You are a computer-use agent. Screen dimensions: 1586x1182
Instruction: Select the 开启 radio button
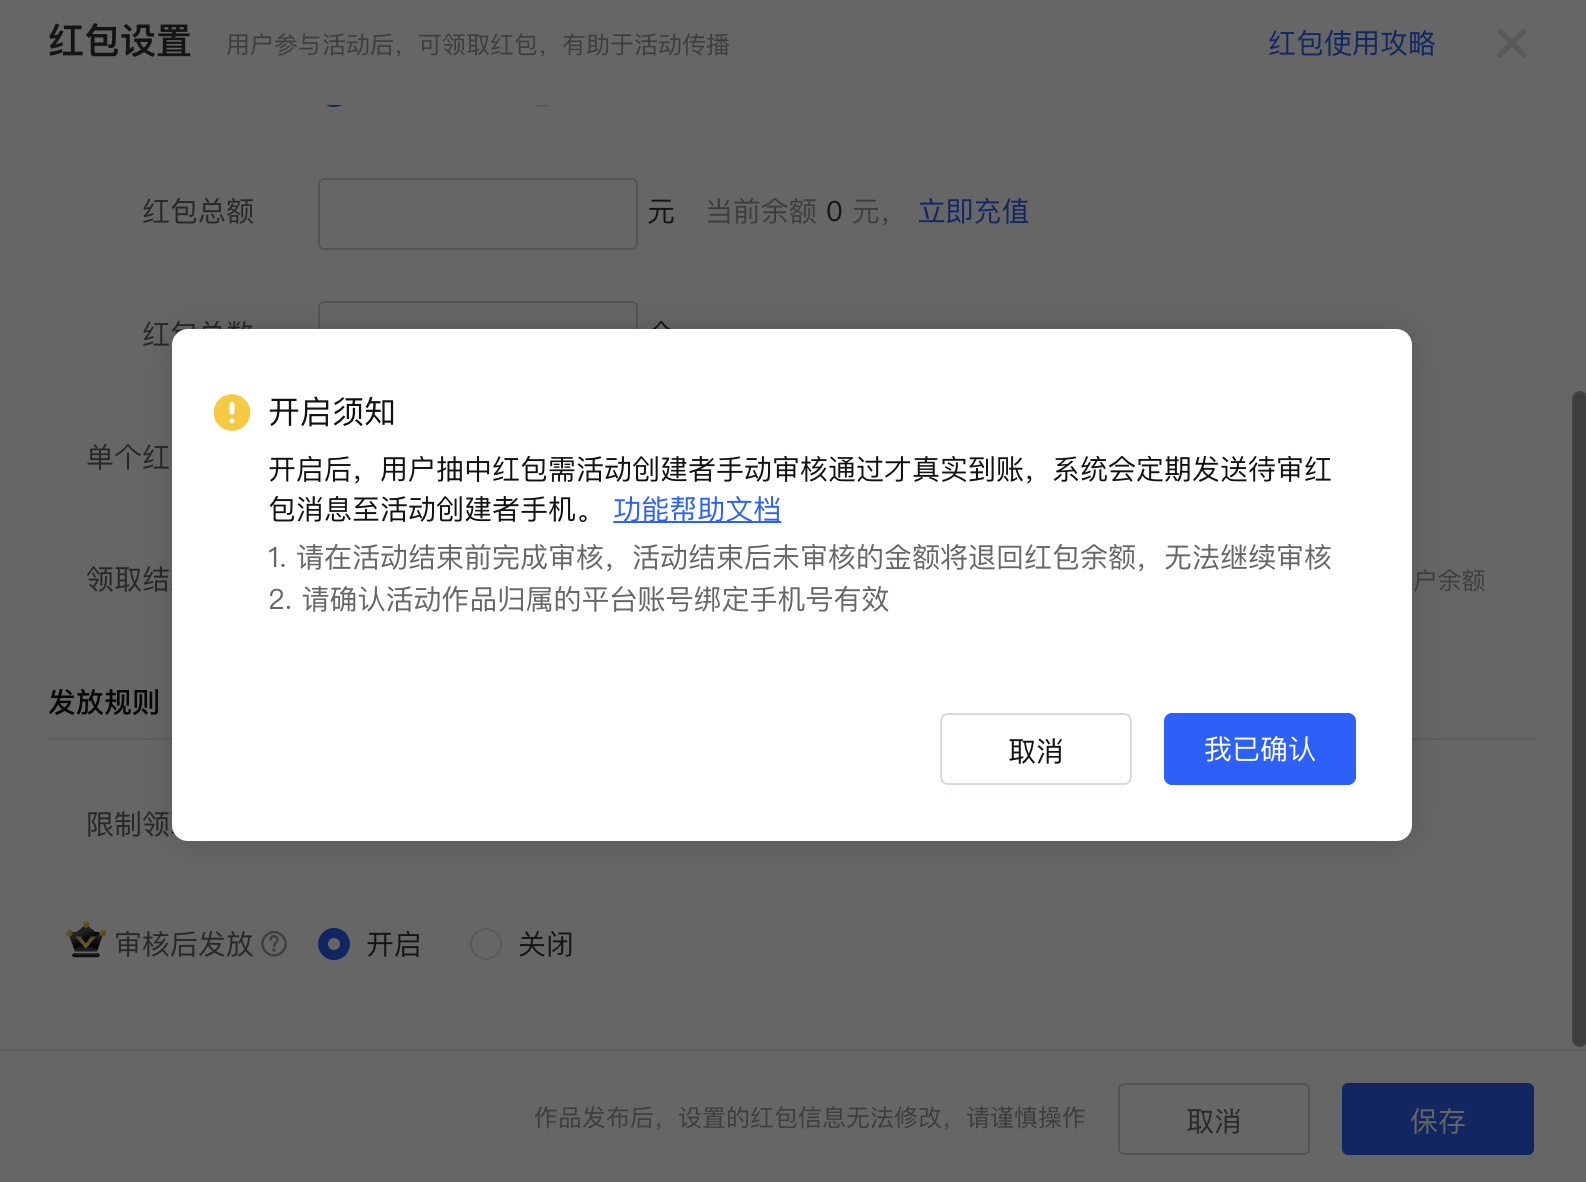click(334, 944)
